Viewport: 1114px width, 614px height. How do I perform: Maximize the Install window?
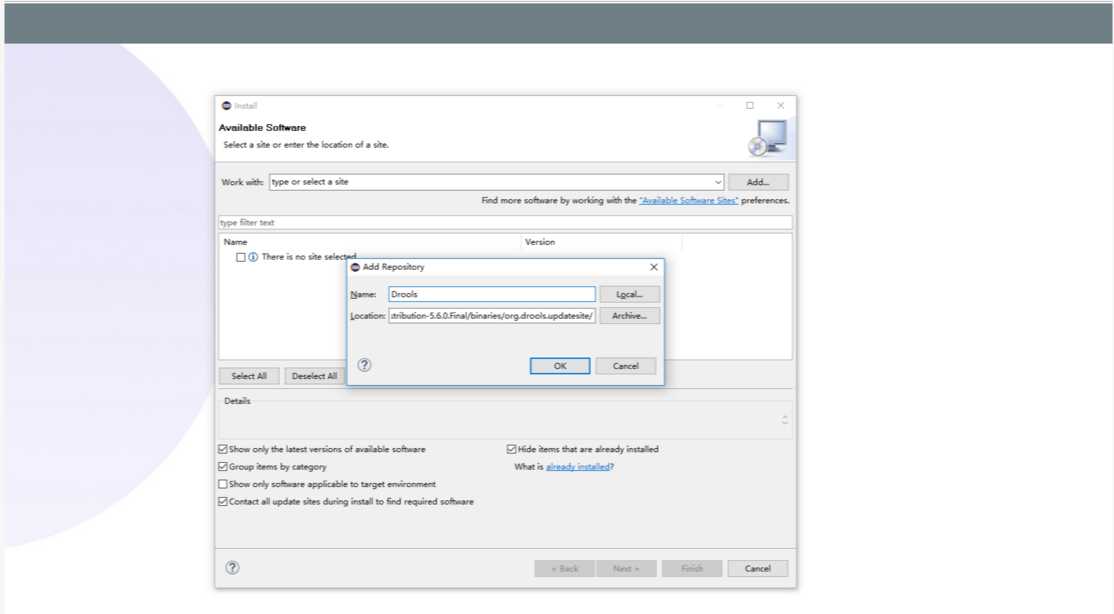click(750, 105)
